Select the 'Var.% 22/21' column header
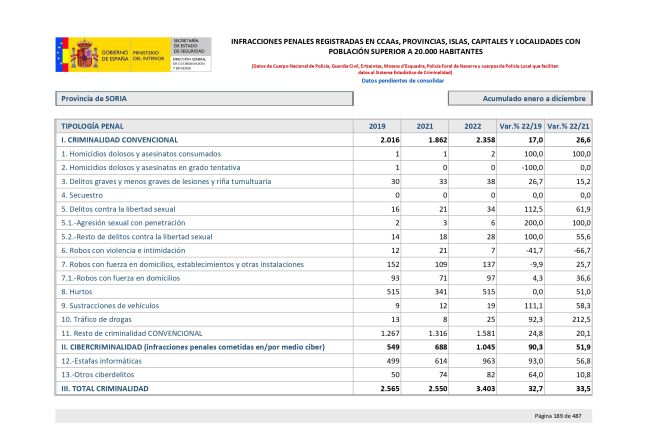Image resolution: width=650 pixels, height=424 pixels. click(x=568, y=126)
